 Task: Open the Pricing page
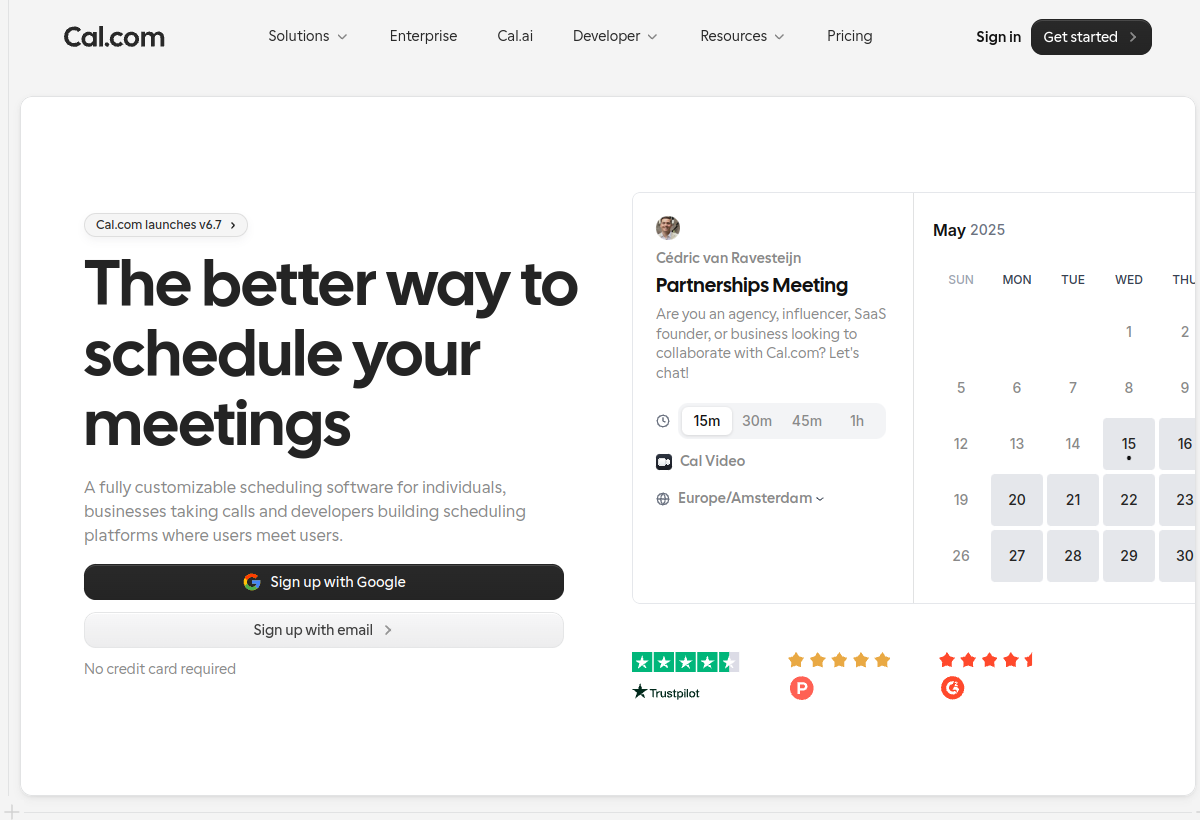point(850,36)
